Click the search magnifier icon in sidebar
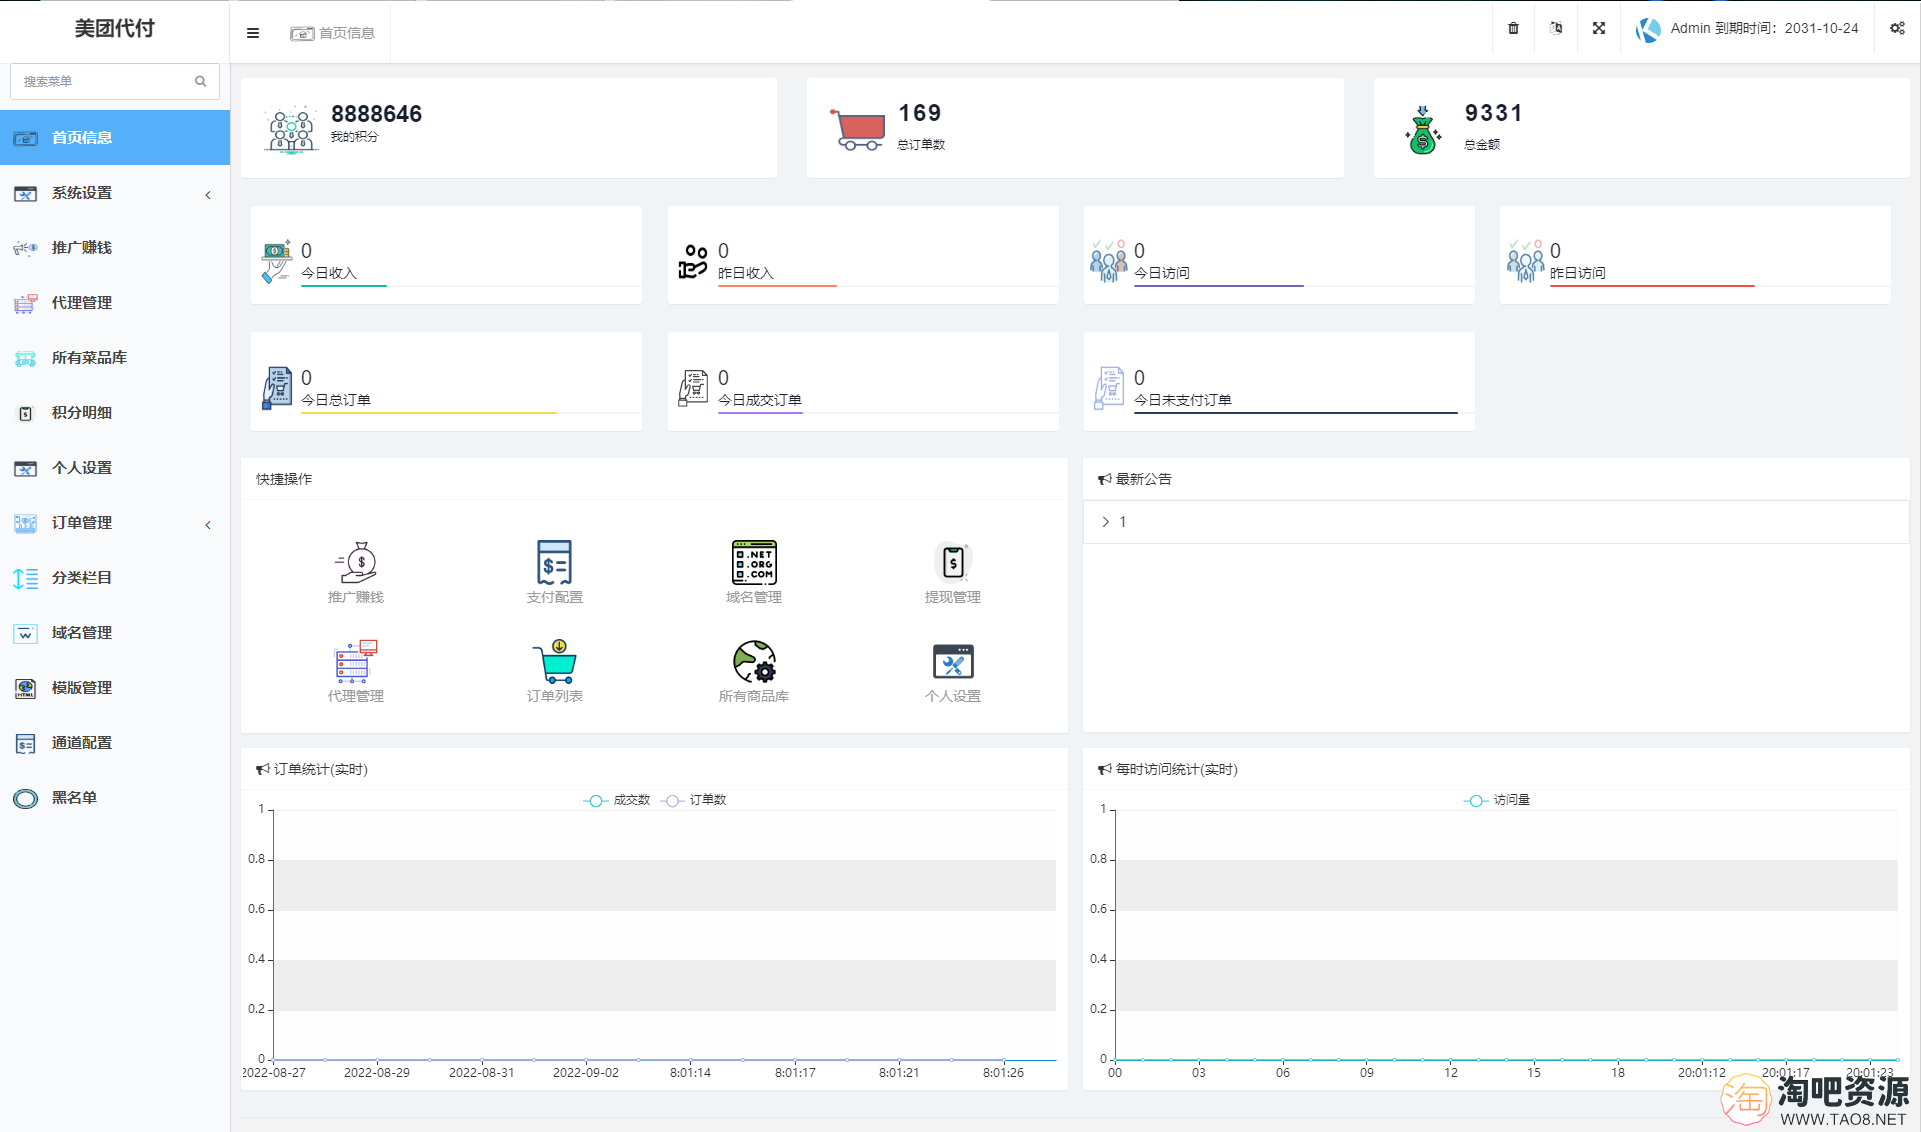This screenshot has width=1921, height=1132. pos(201,81)
